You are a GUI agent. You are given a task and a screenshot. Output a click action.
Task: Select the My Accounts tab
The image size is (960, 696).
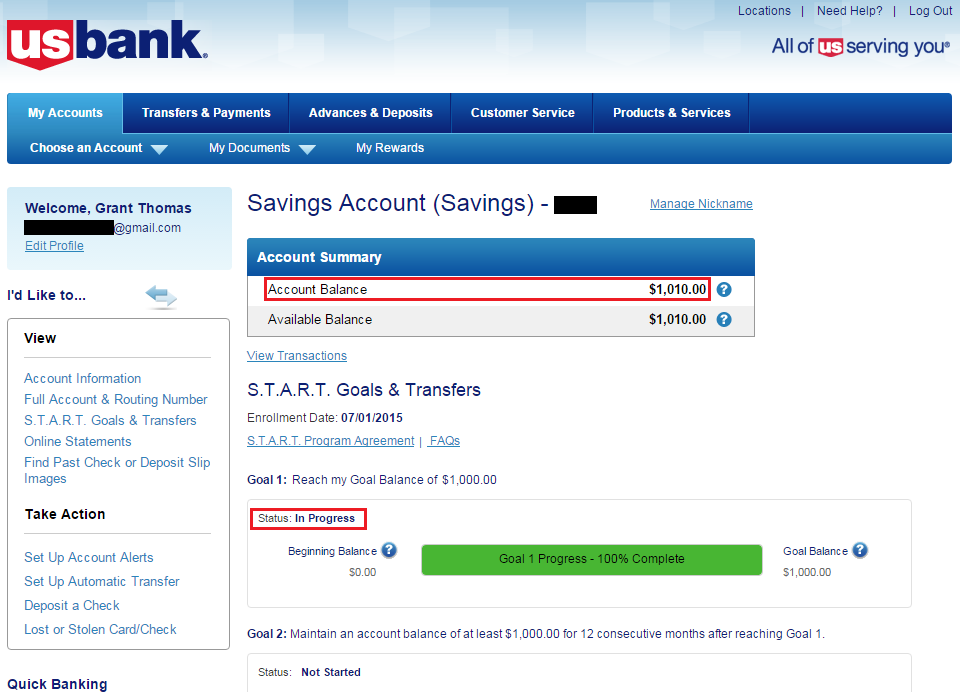point(65,113)
